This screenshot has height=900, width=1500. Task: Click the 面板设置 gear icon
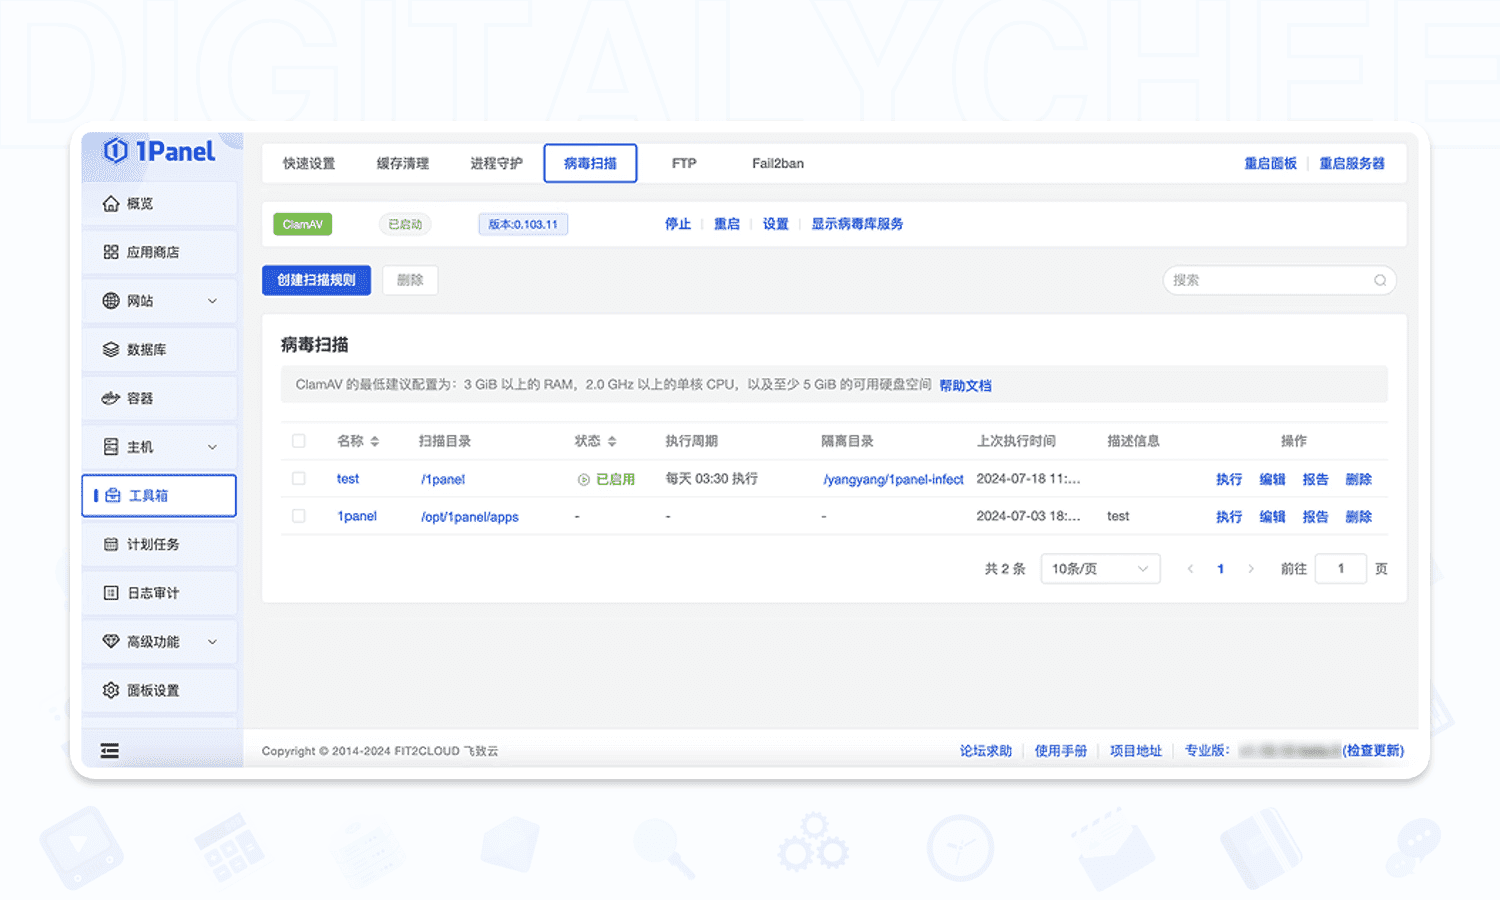pos(111,691)
